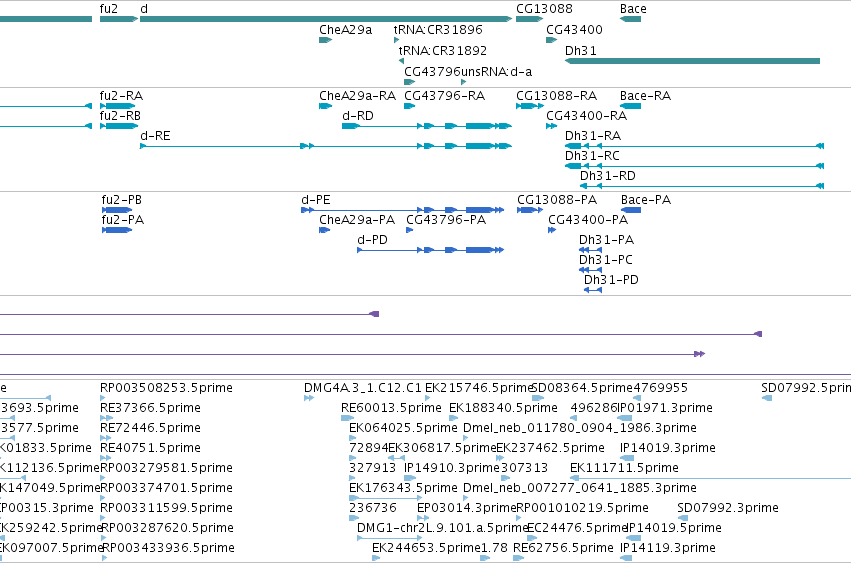
Task: Select EST RP003279581.5prime
Action: [166, 468]
